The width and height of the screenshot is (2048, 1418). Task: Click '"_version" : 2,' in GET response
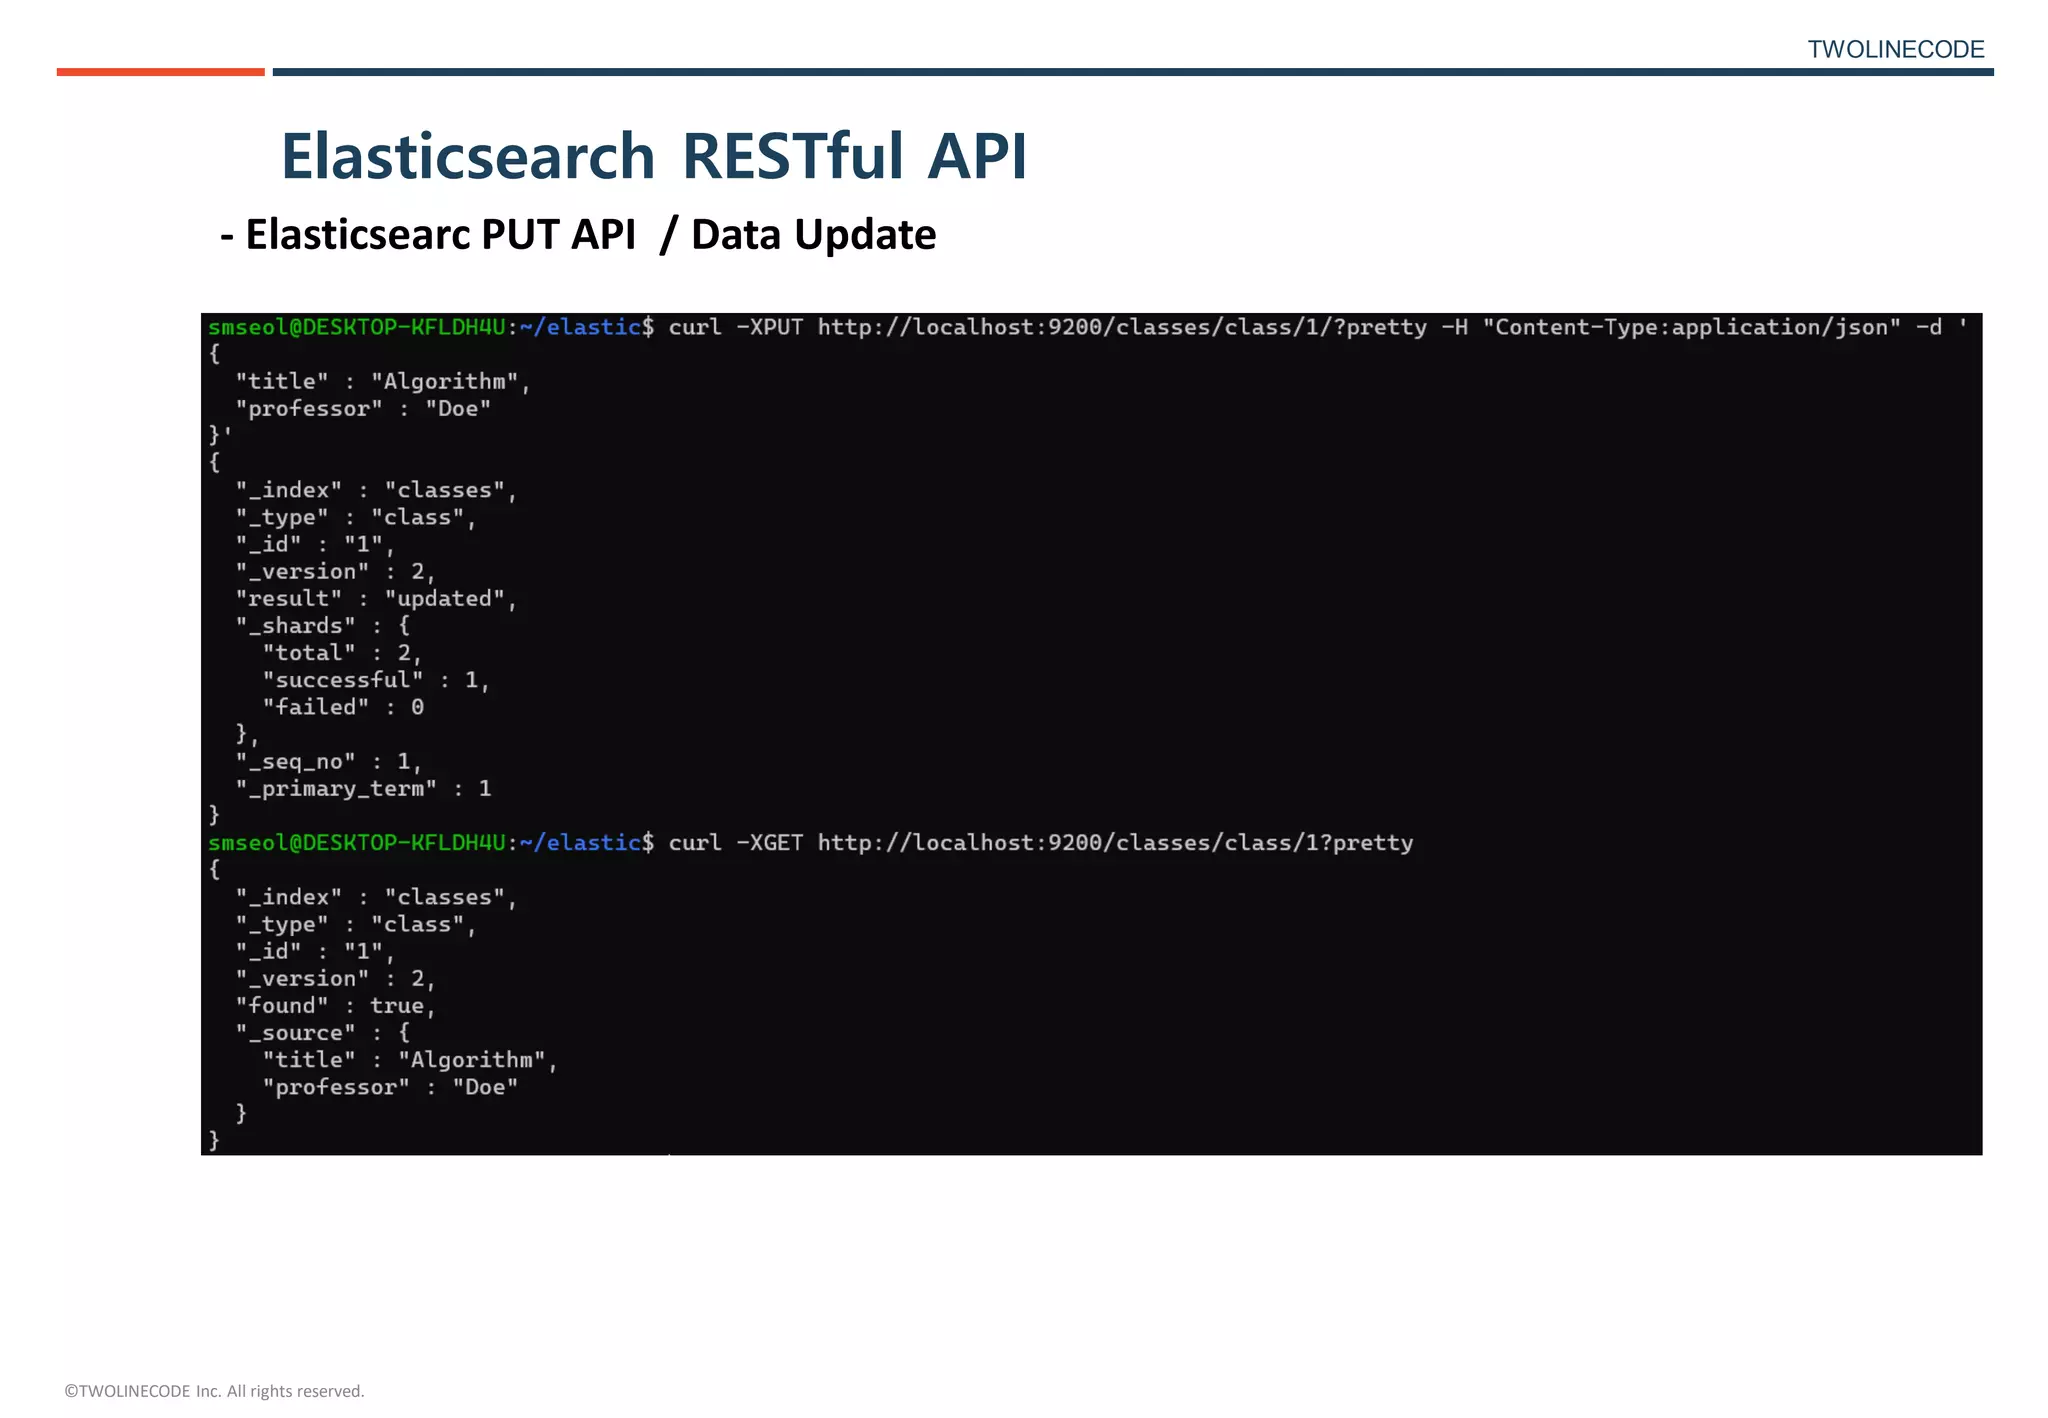[x=336, y=979]
